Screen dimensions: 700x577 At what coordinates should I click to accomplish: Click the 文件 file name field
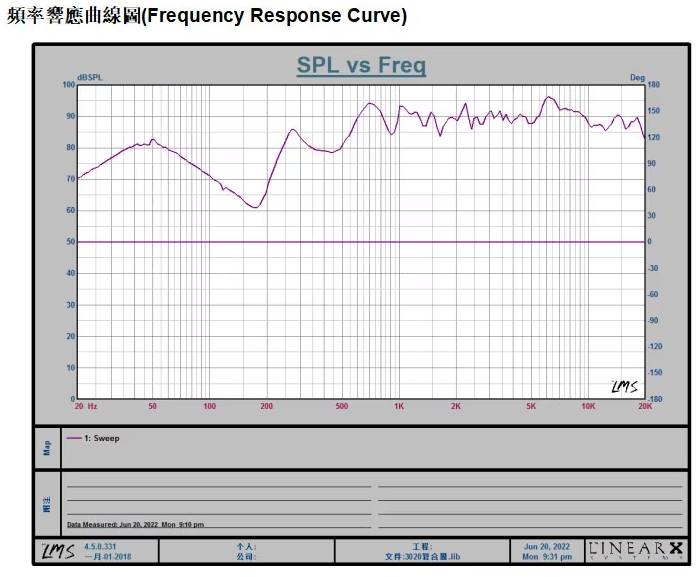[x=421, y=556]
